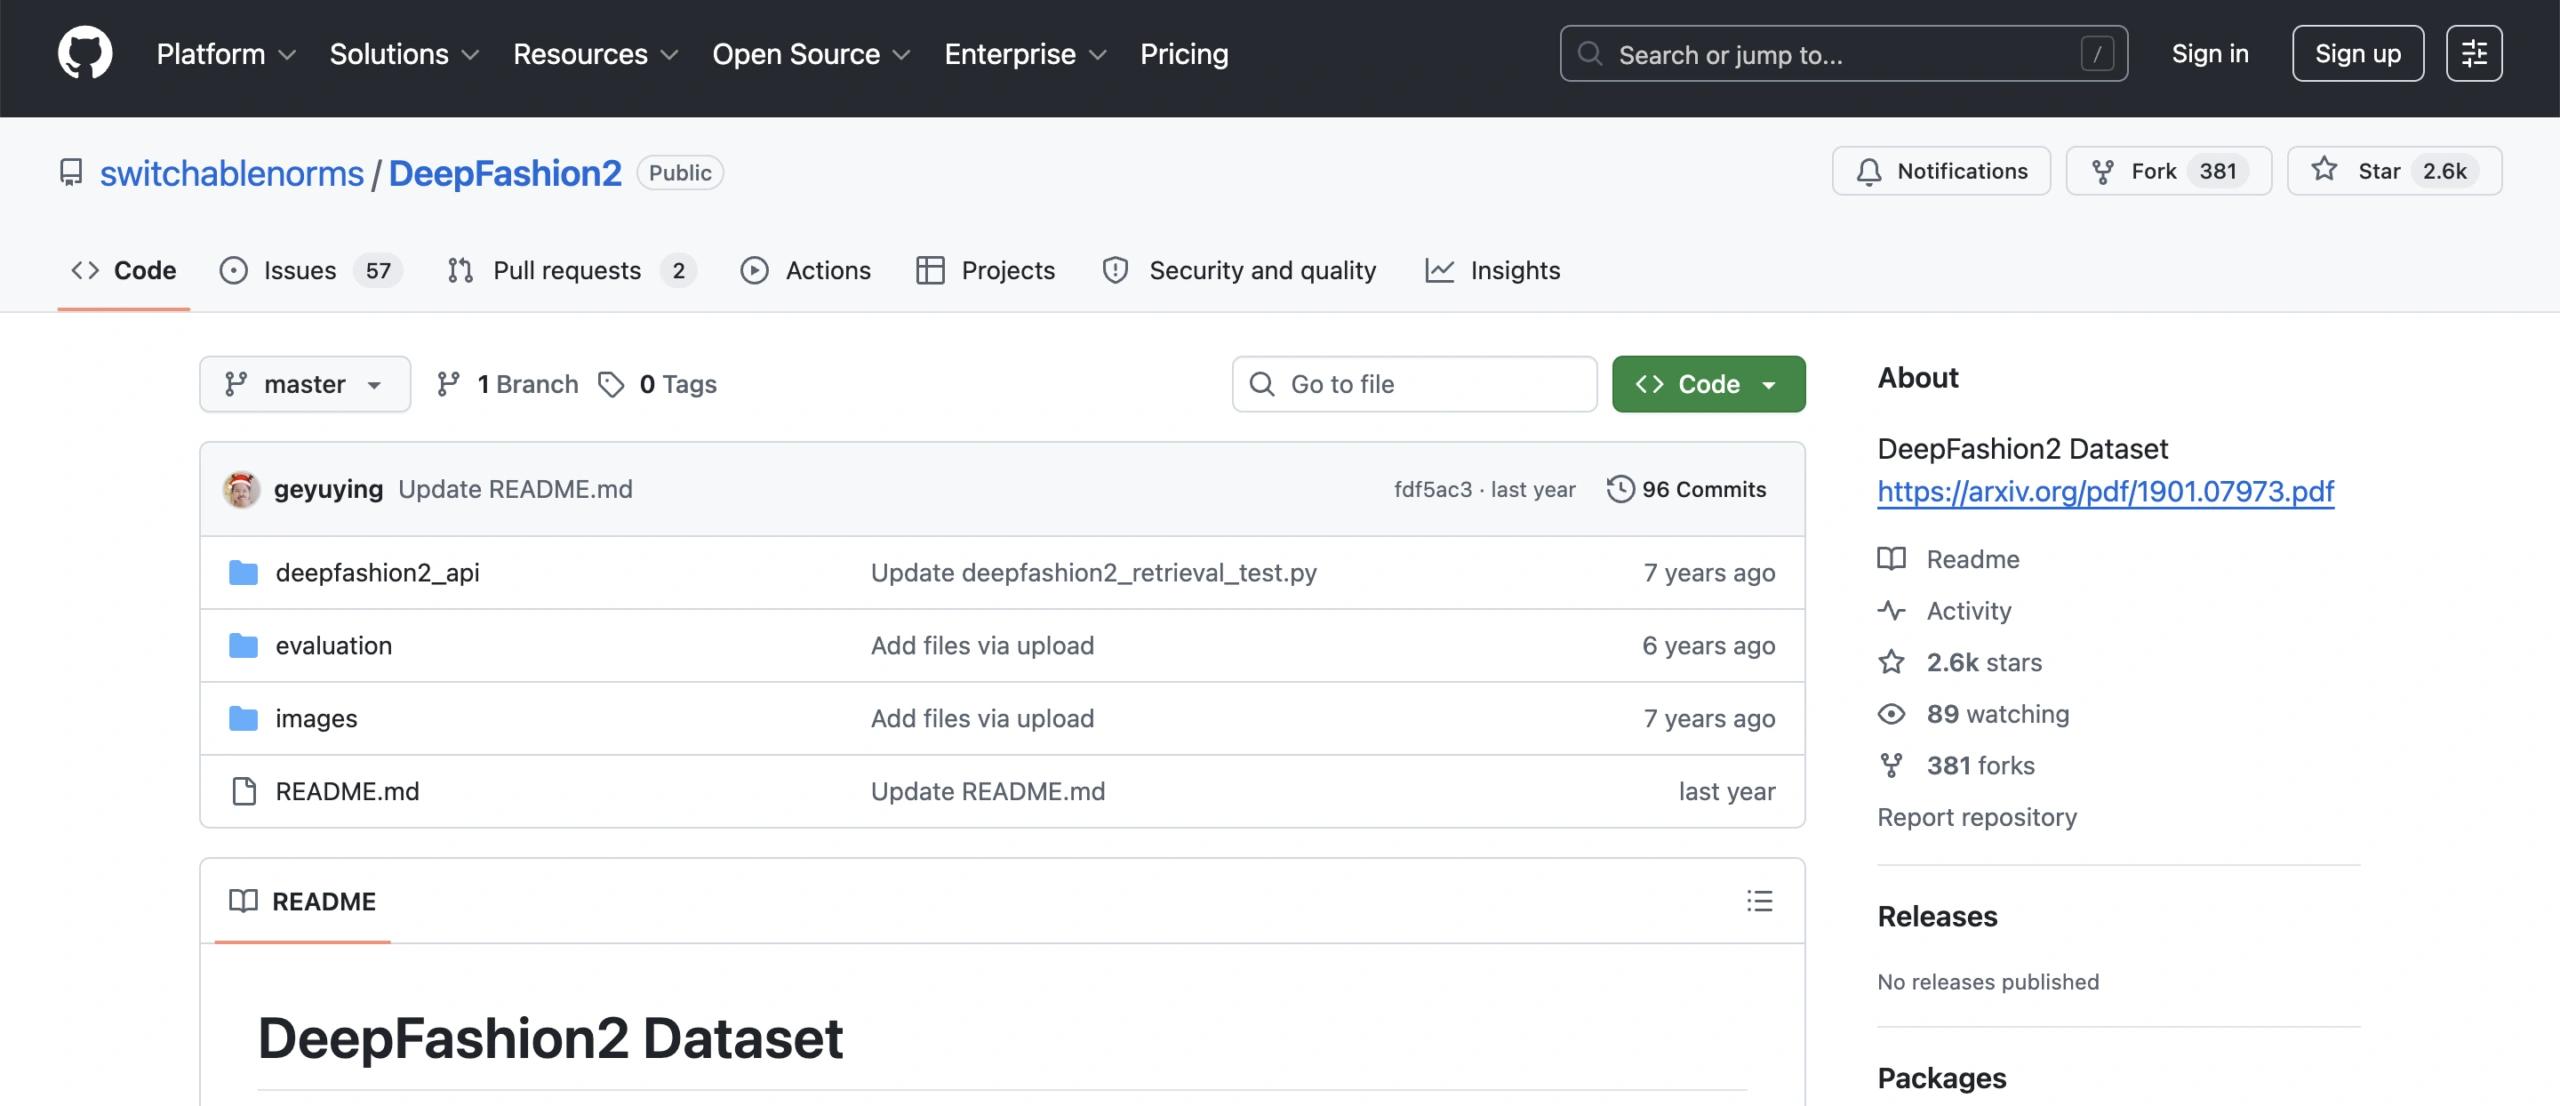Focus the Search or jump to field
Screen dimensions: 2560x1106
(x=1843, y=54)
